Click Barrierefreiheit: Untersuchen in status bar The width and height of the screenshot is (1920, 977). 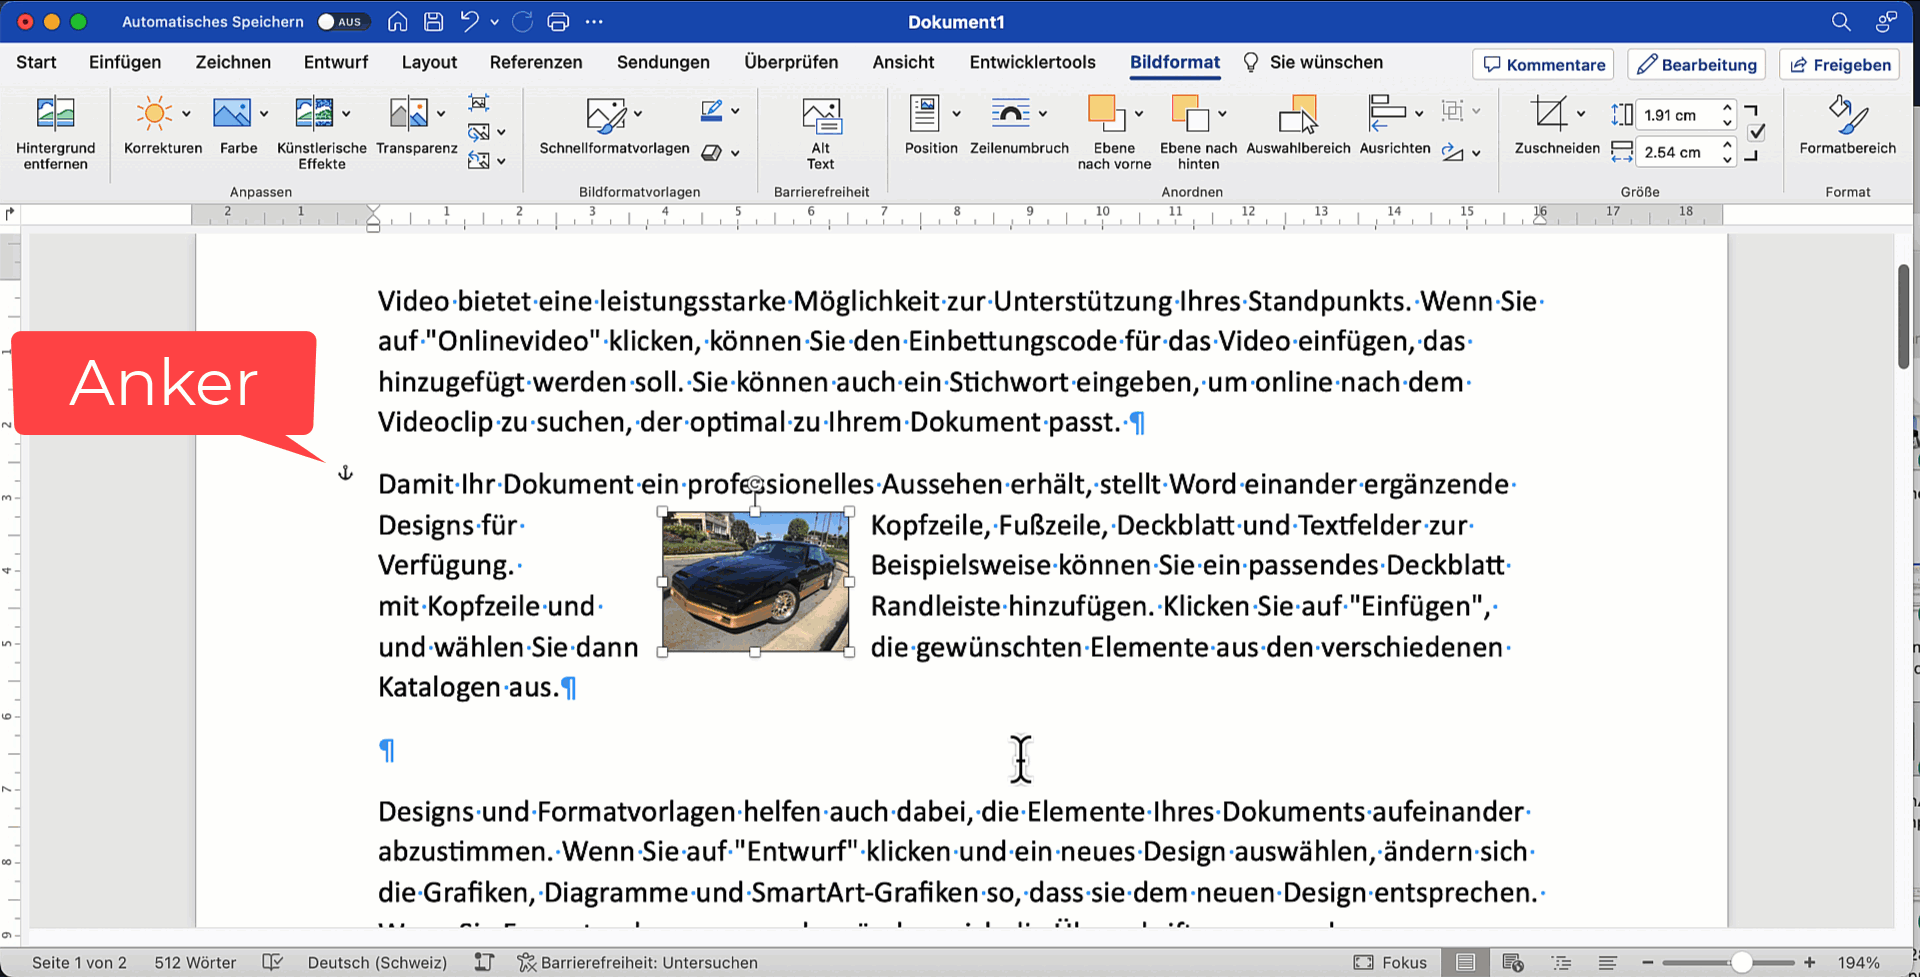[x=637, y=962]
